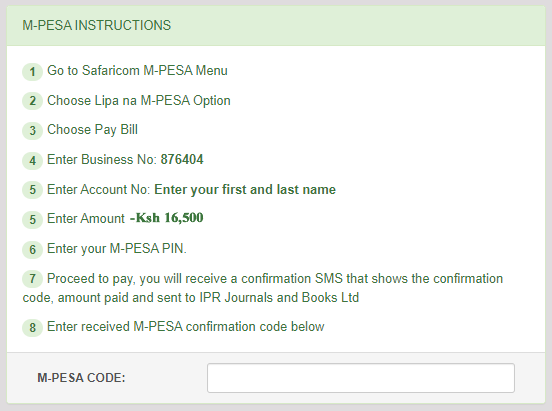This screenshot has width=552, height=411.
Task: Click the step 3 number badge
Action: coord(32,131)
